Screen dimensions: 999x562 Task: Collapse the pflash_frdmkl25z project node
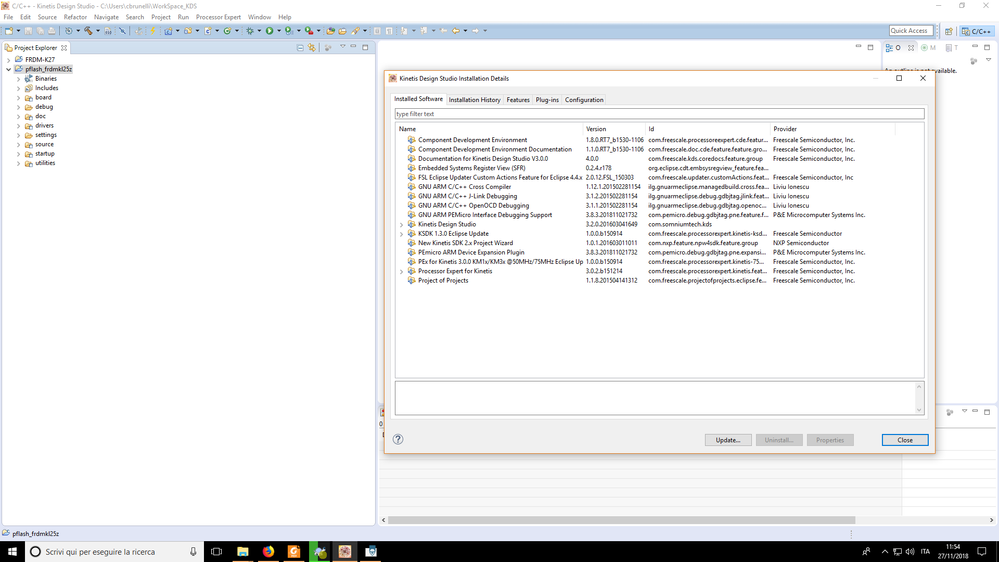tap(9, 69)
